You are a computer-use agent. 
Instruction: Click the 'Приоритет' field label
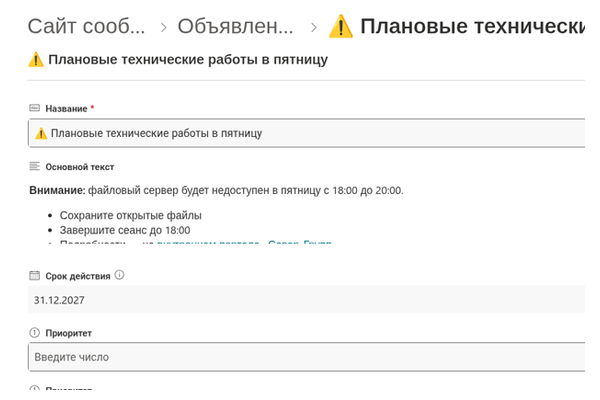(68, 333)
